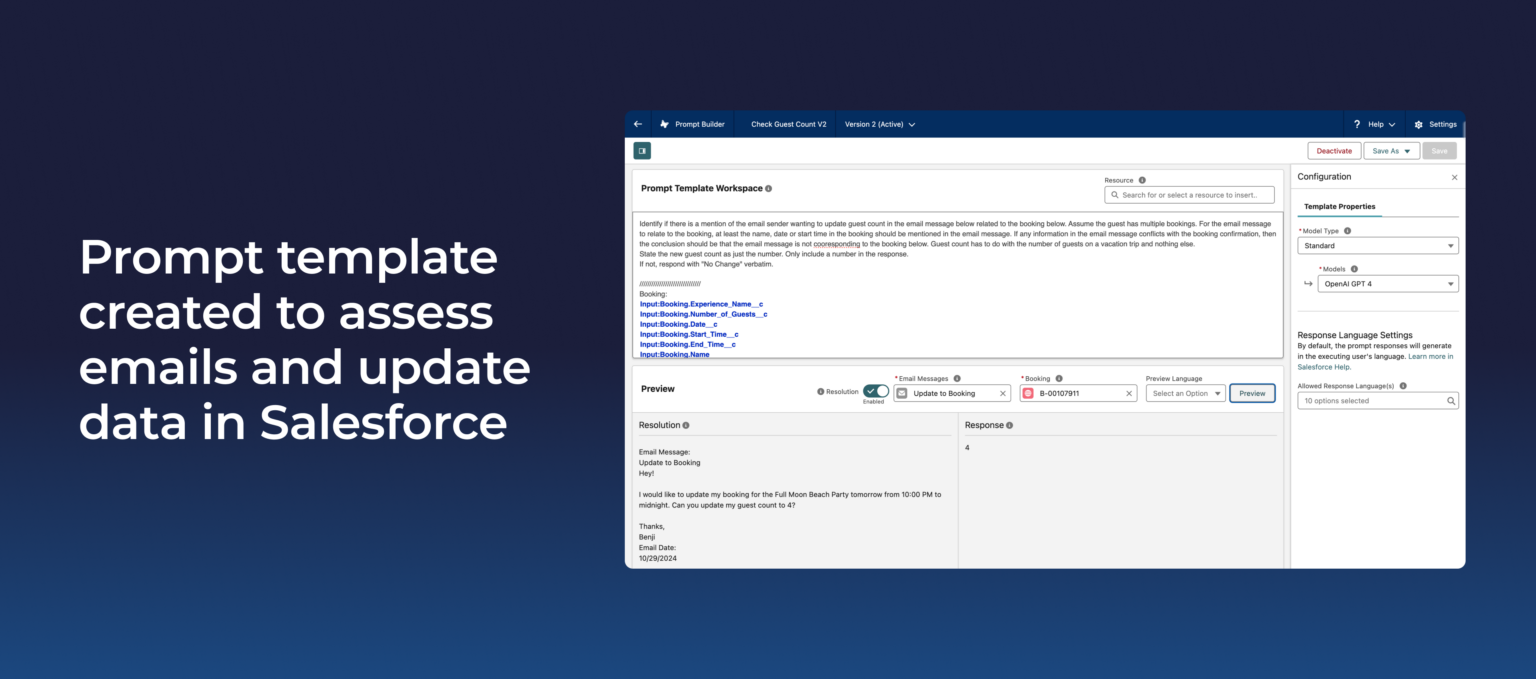Open the Settings gear in the header

coord(1417,123)
